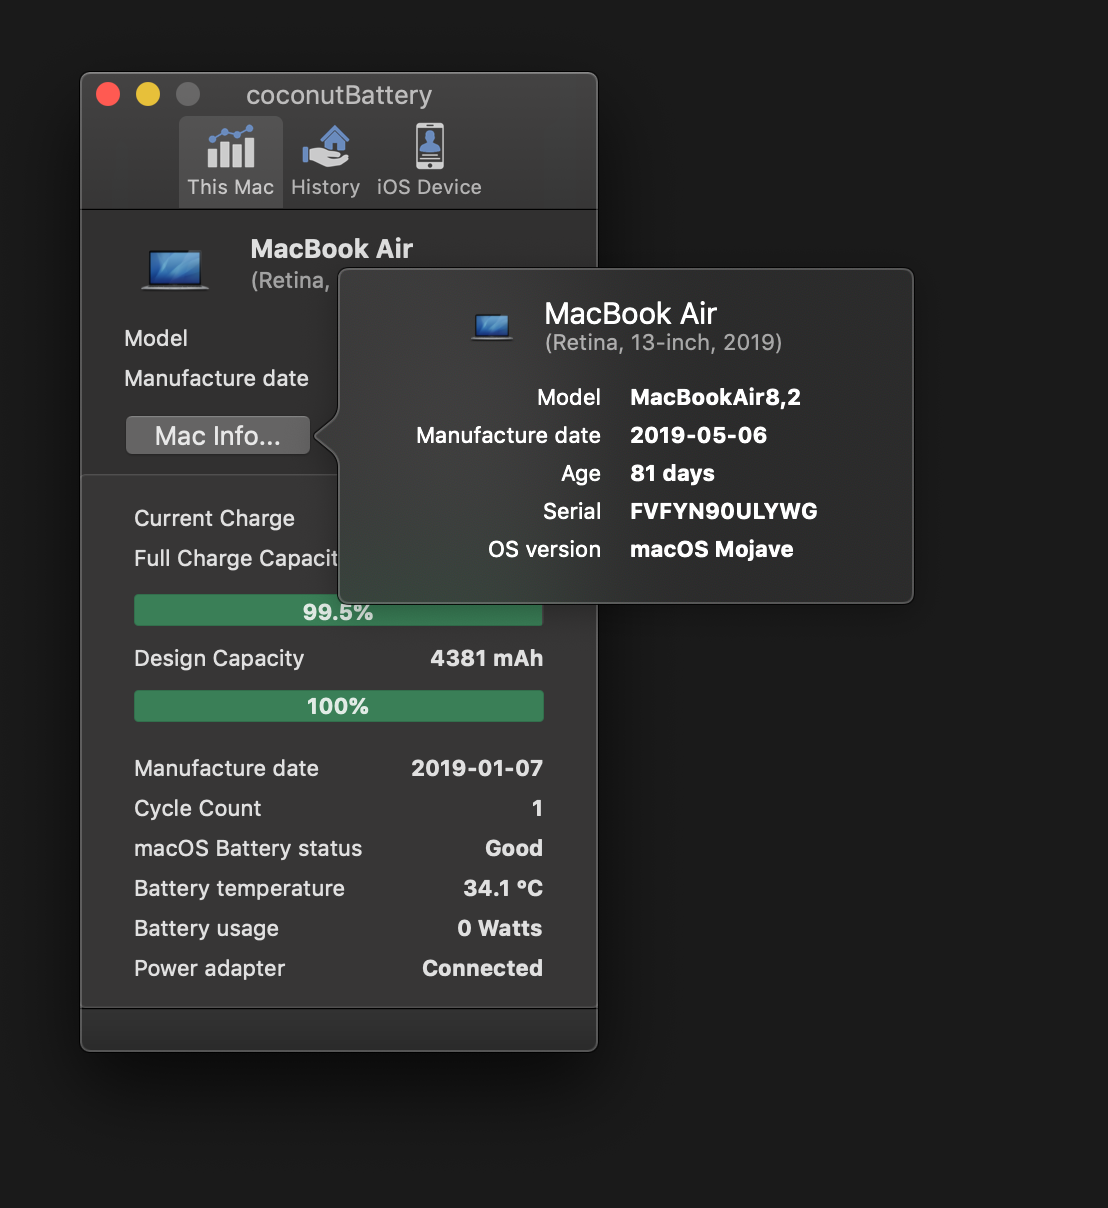This screenshot has height=1208, width=1108.
Task: Click the 99.5% capacity progress bar
Action: coord(338,611)
